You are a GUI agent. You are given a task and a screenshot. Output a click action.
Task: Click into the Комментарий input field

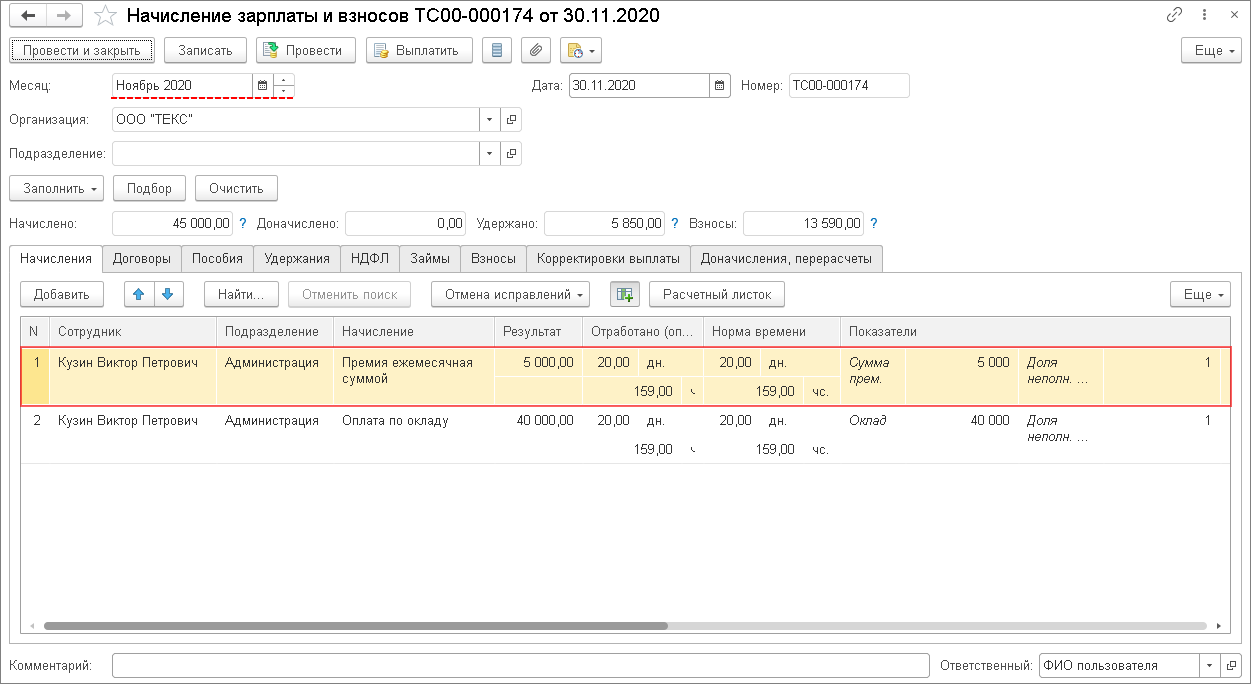click(520, 665)
